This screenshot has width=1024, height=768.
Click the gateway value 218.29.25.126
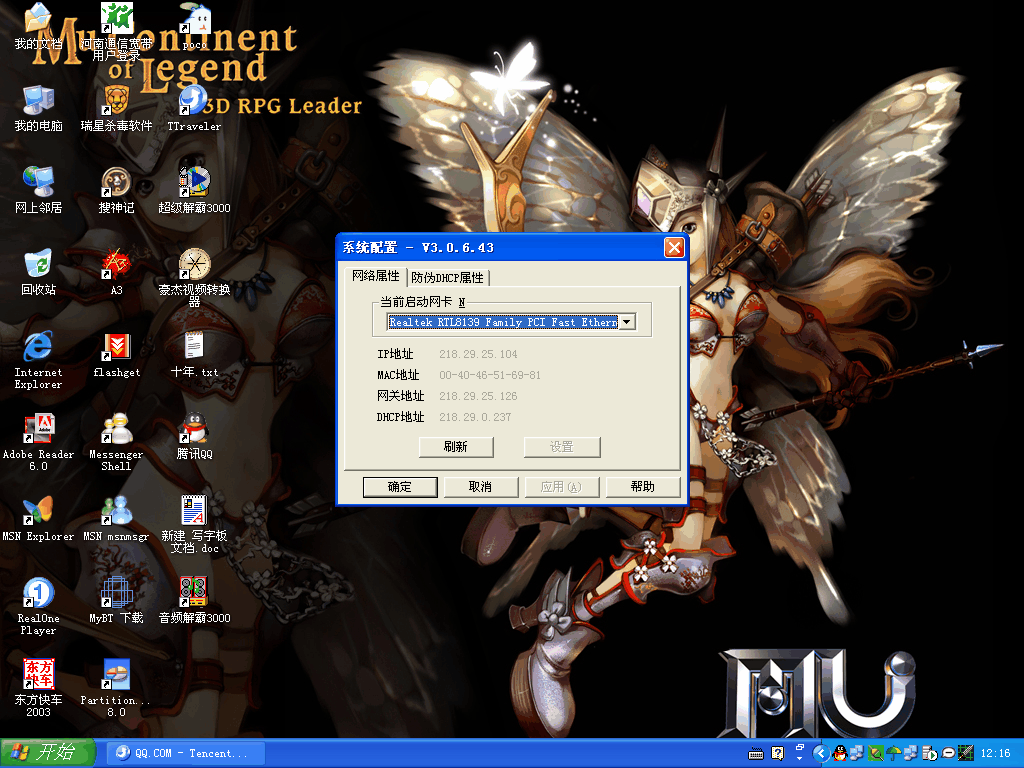pos(478,396)
